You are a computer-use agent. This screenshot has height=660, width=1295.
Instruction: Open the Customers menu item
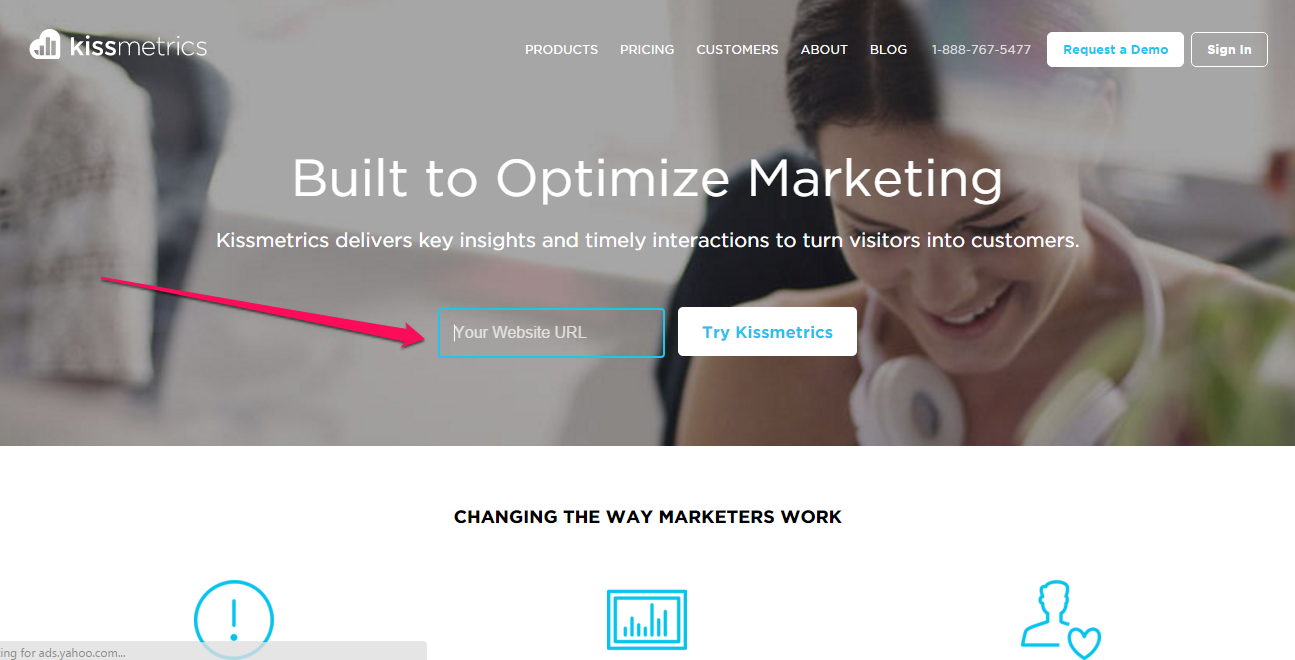pos(737,49)
